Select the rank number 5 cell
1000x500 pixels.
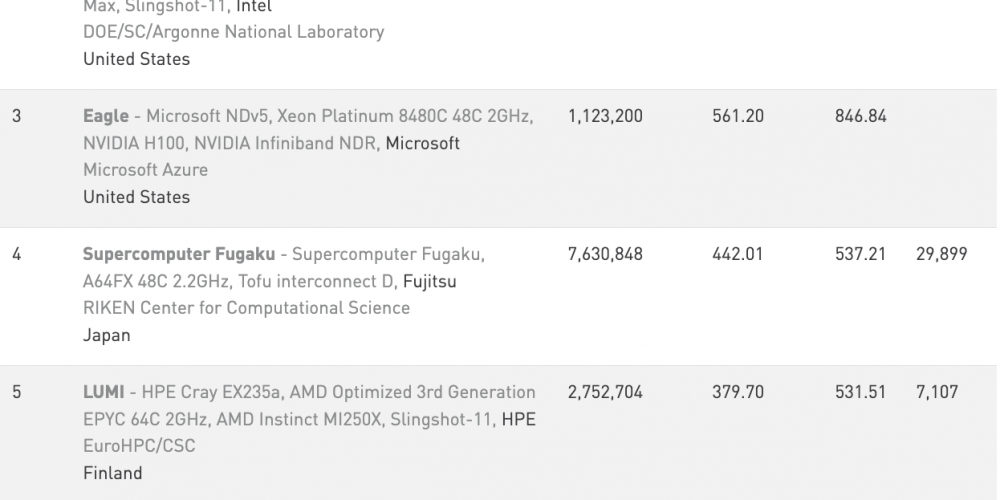(17, 392)
